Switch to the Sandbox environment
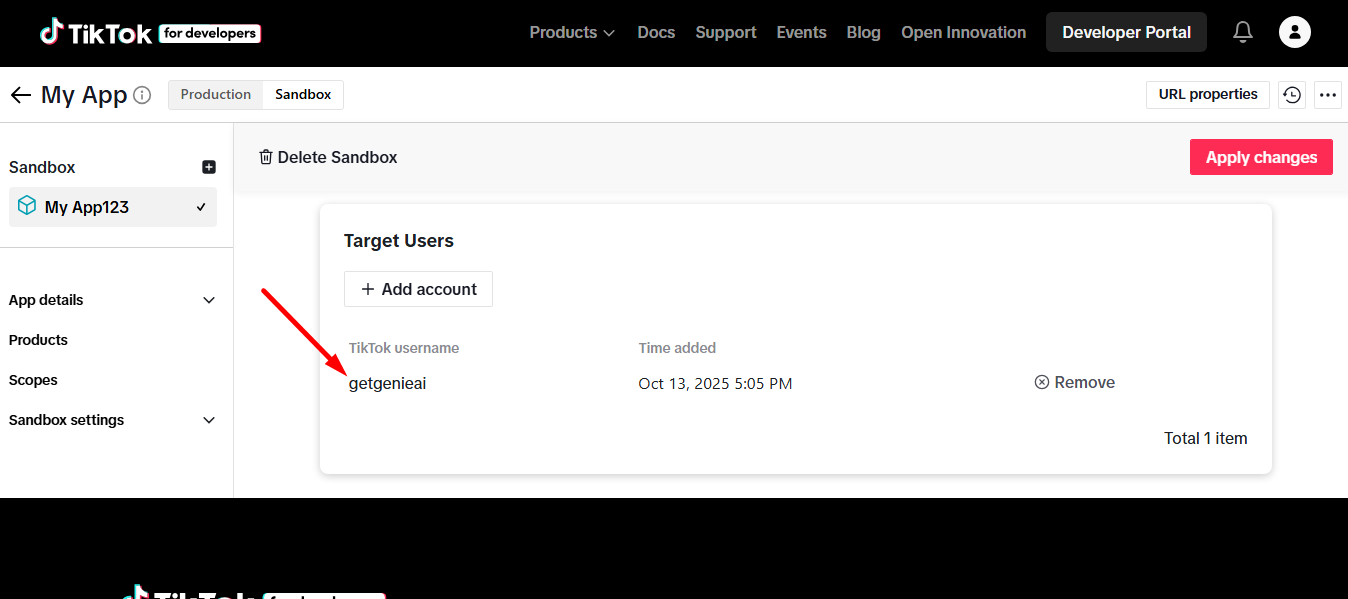Image resolution: width=1348 pixels, height=599 pixels. click(x=303, y=95)
